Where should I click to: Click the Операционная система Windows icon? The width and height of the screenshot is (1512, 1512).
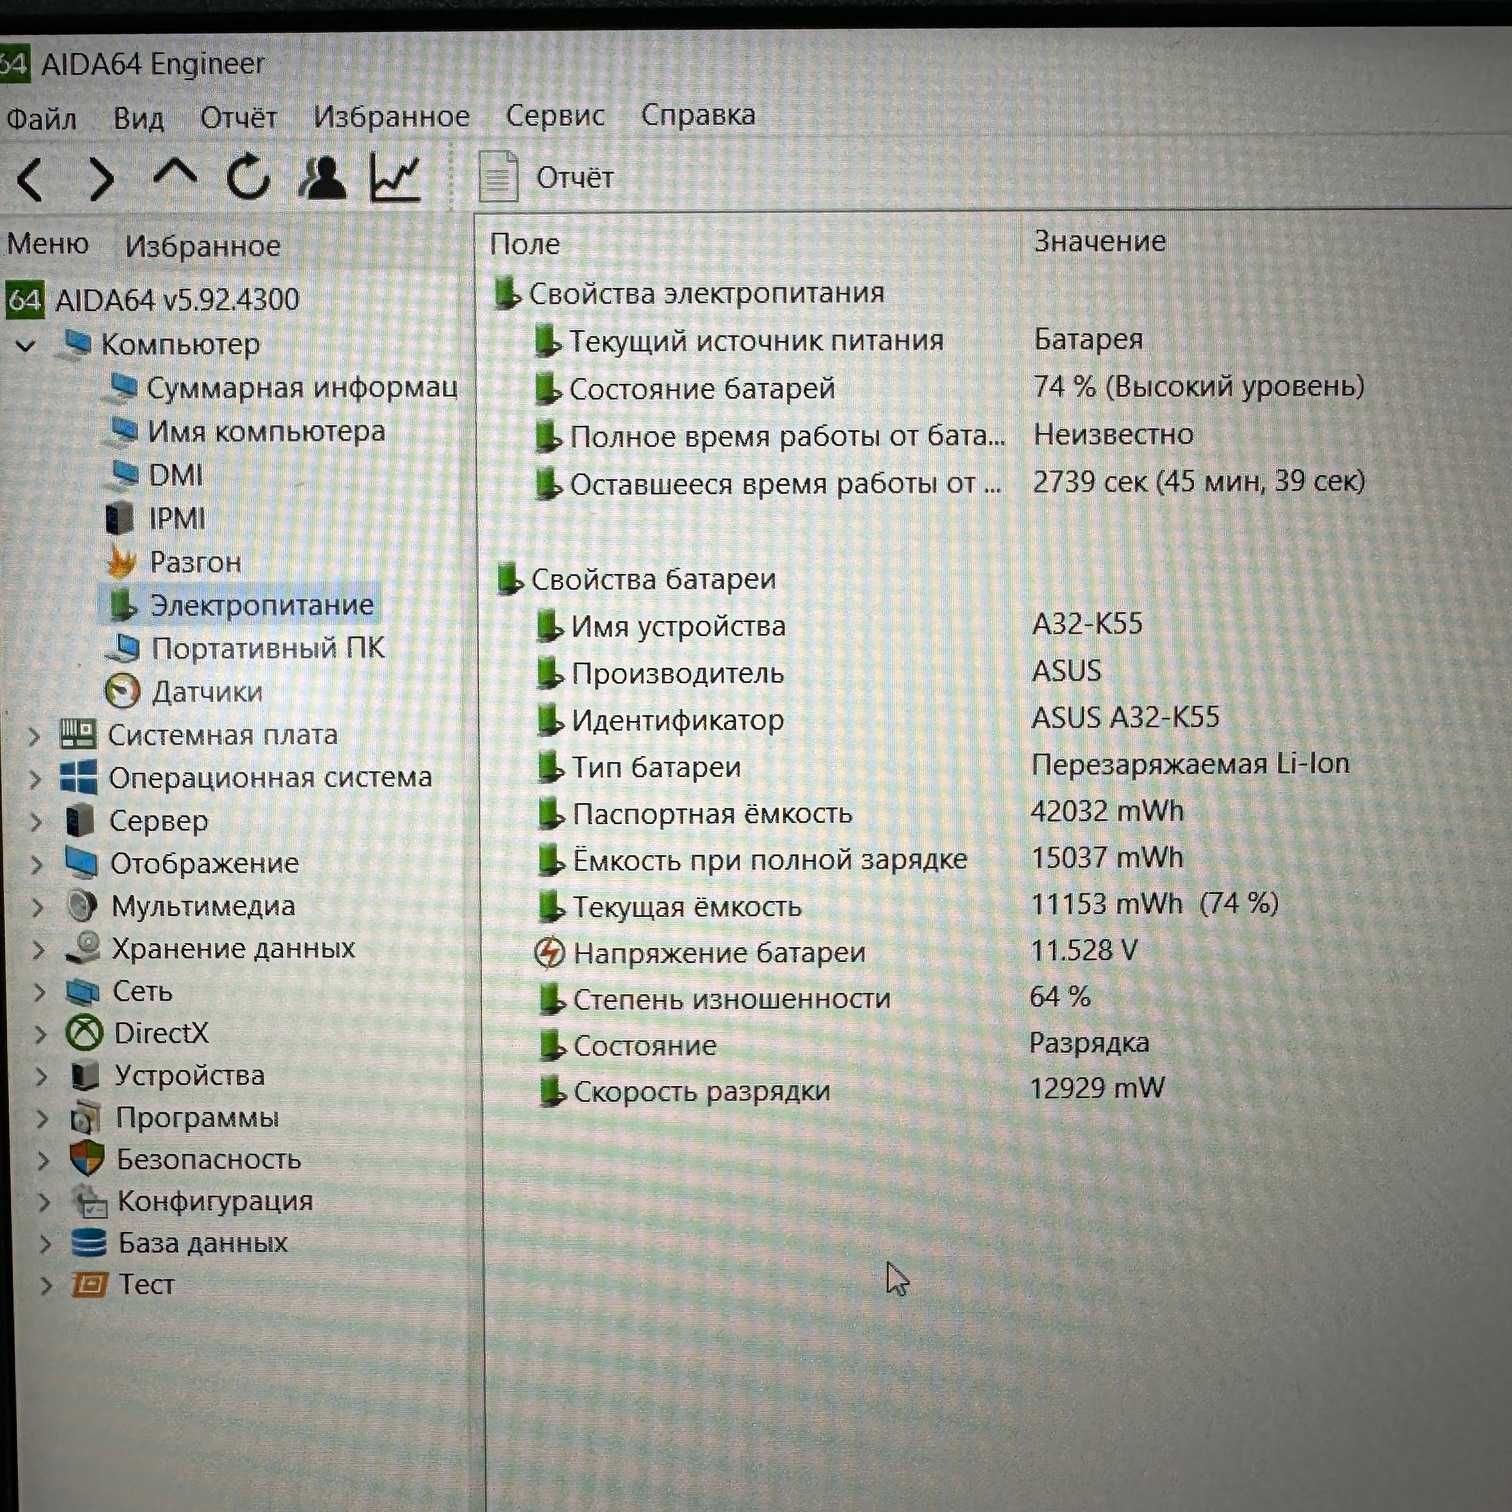(78, 778)
